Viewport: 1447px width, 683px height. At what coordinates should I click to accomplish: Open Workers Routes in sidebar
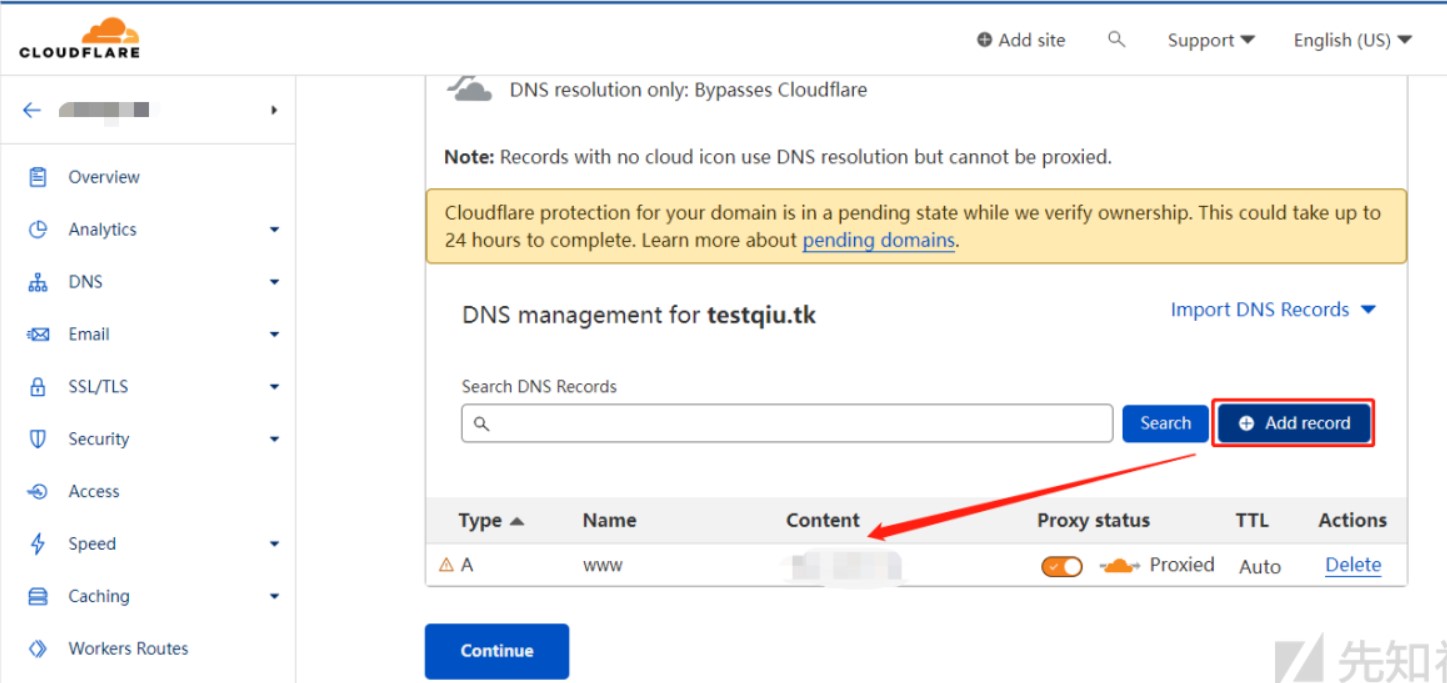(128, 648)
